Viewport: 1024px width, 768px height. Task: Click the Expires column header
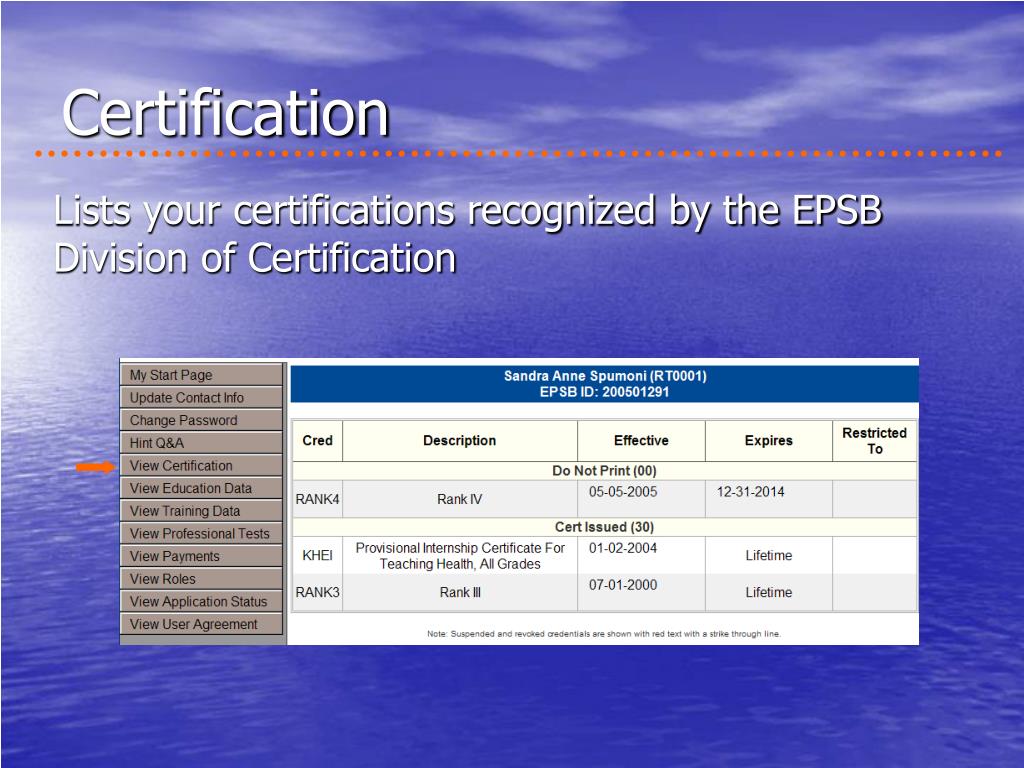(x=769, y=441)
